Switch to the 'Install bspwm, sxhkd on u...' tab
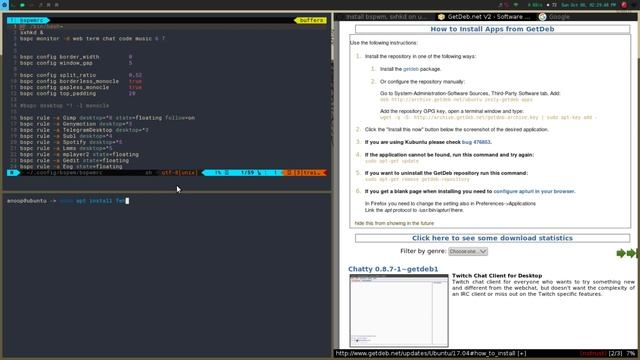This screenshot has height=360, width=640. (x=385, y=17)
